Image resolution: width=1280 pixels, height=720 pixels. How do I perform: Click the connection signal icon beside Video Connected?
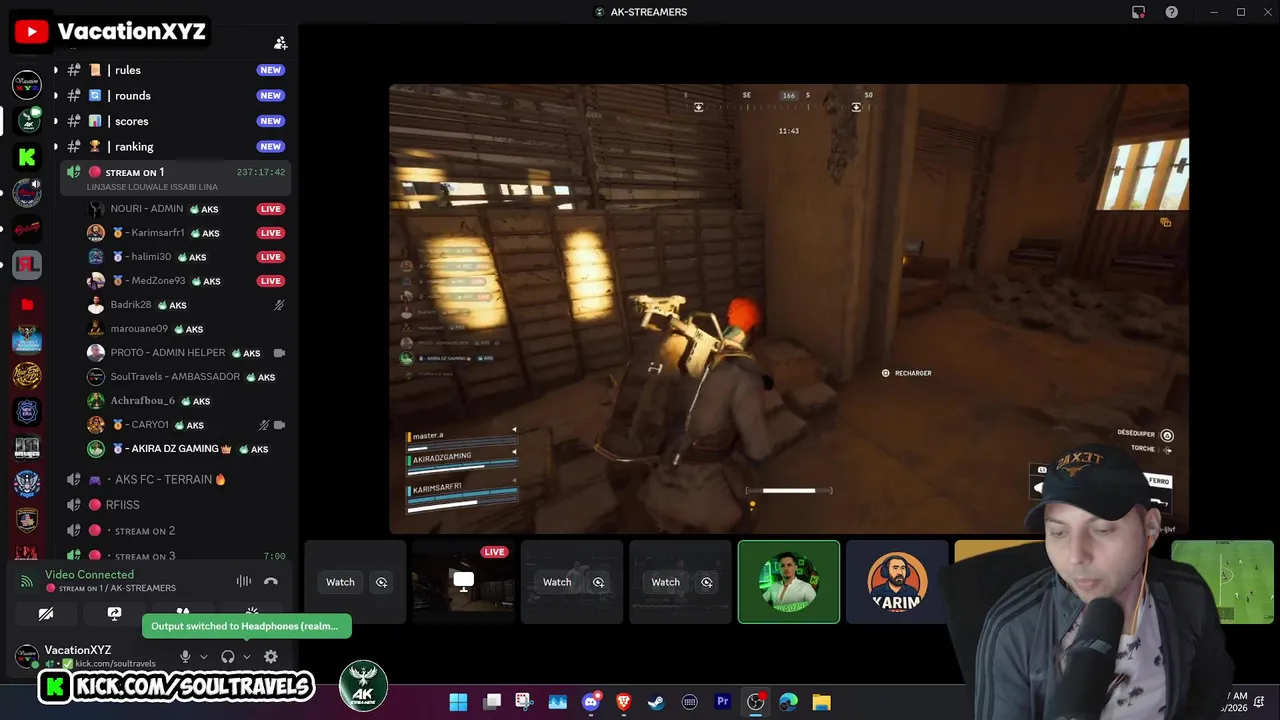click(x=27, y=581)
